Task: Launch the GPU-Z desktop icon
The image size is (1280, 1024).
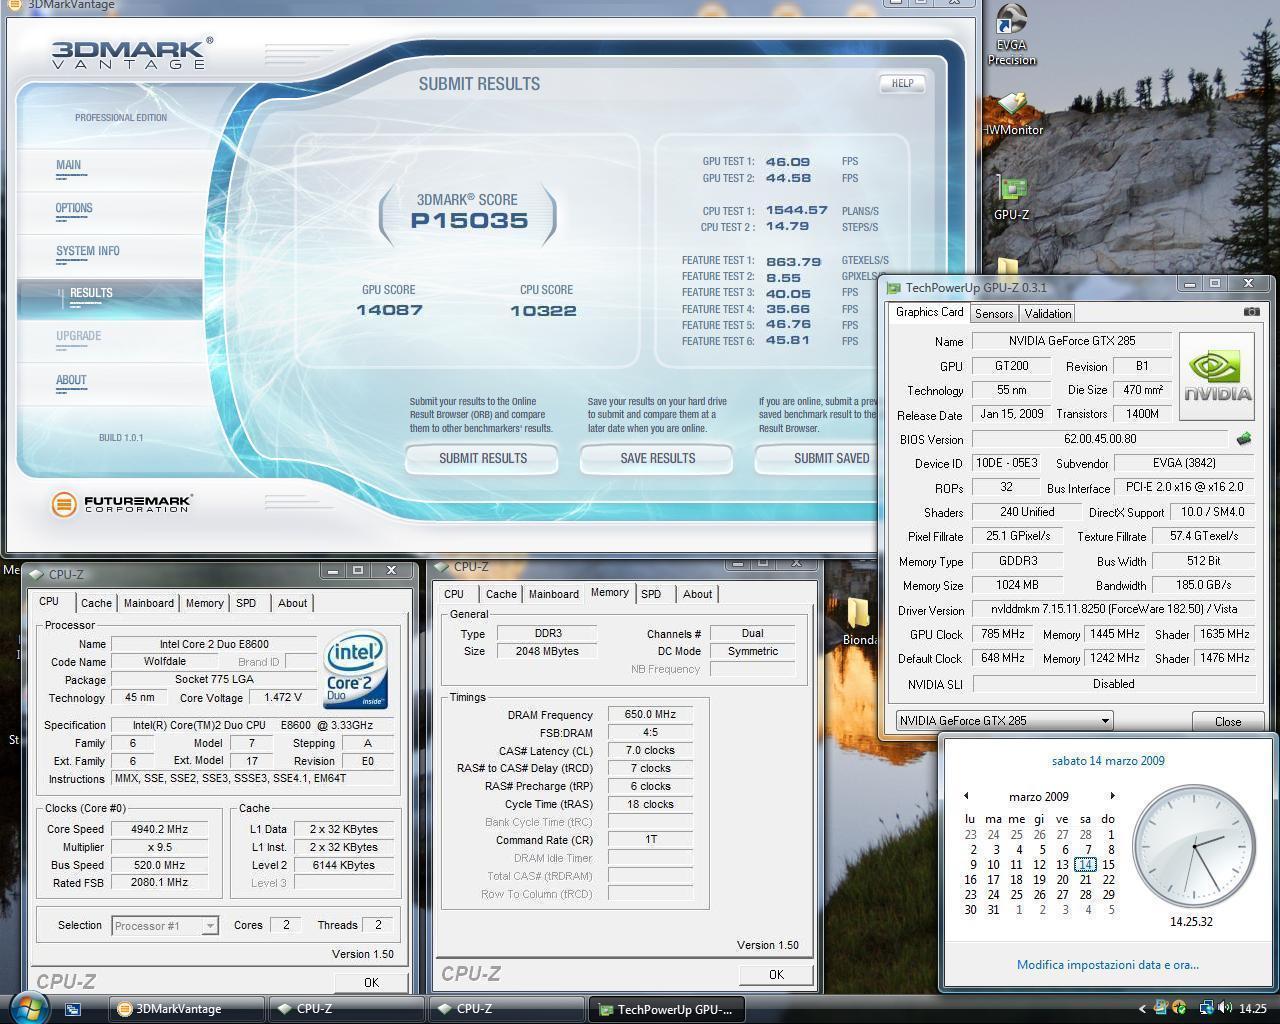Action: tap(1012, 198)
